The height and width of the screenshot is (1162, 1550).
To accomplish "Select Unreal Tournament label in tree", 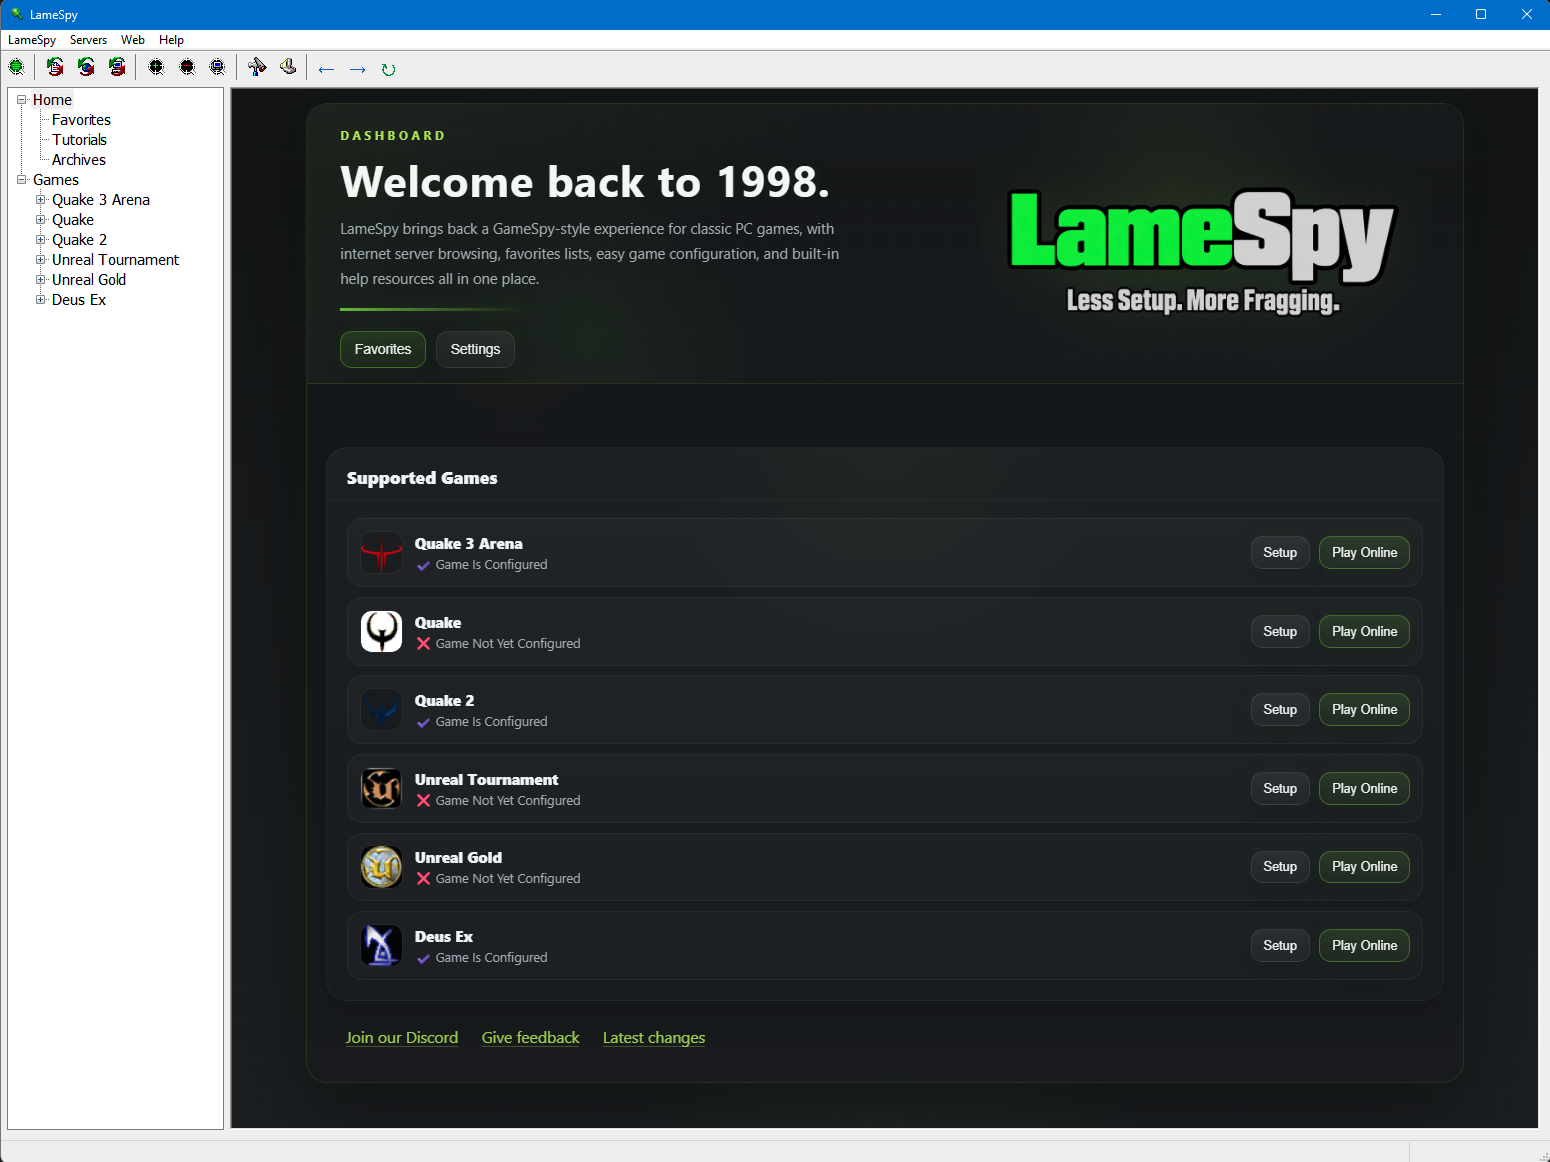I will click(115, 260).
